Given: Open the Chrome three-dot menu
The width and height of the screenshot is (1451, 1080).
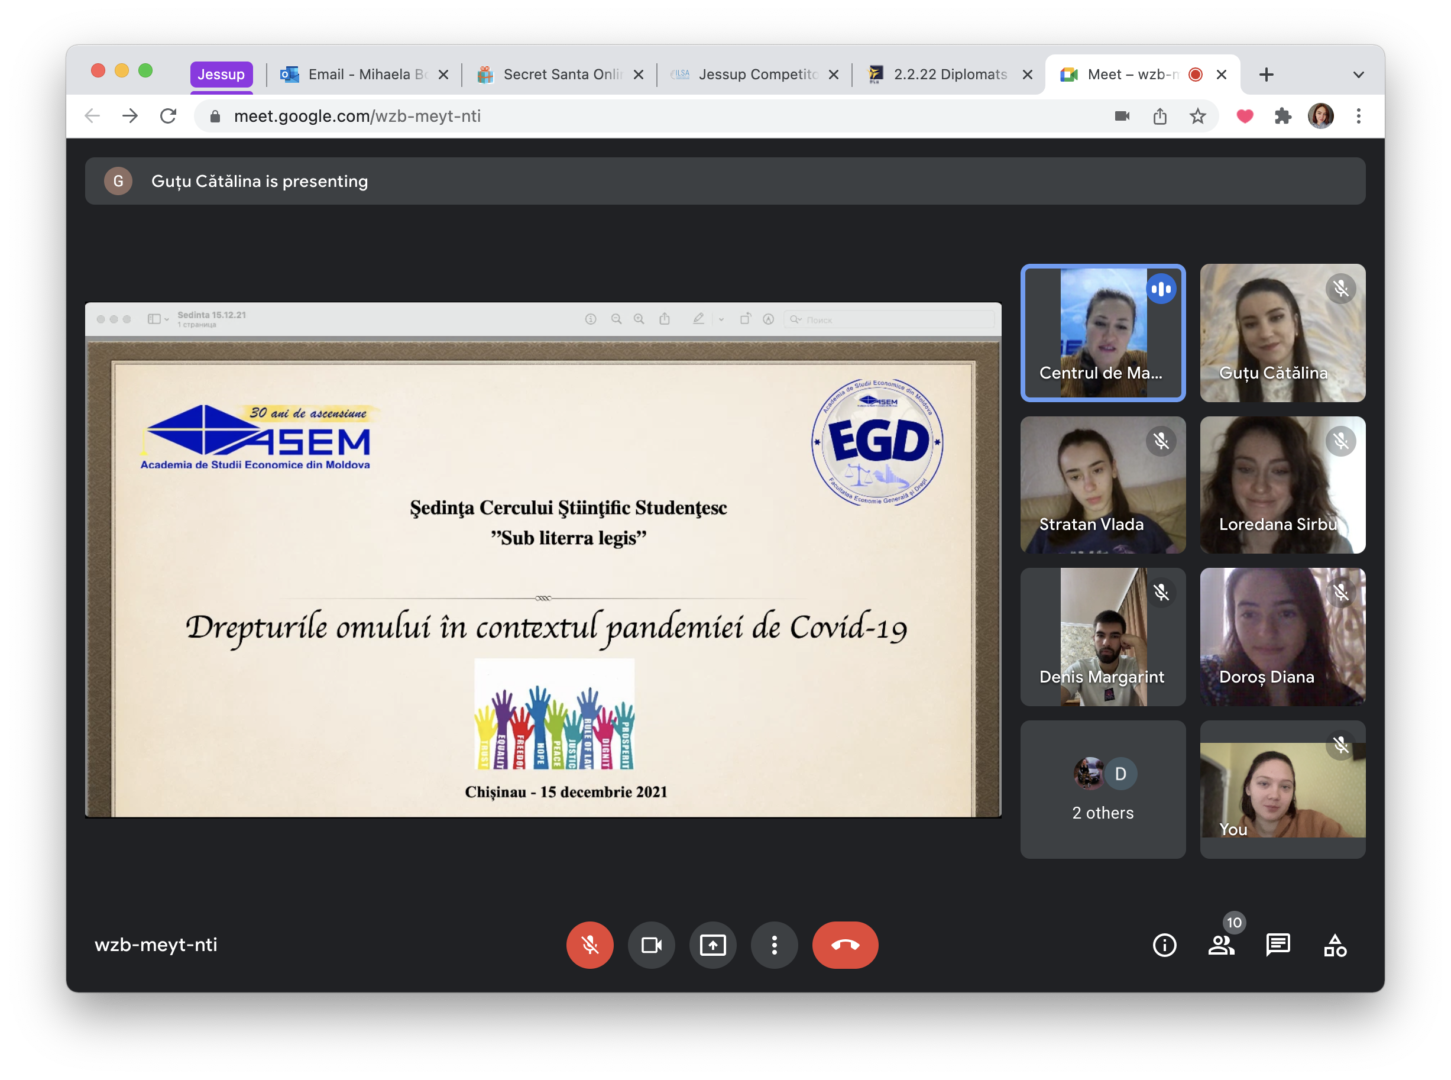Looking at the screenshot, I should tap(1358, 116).
